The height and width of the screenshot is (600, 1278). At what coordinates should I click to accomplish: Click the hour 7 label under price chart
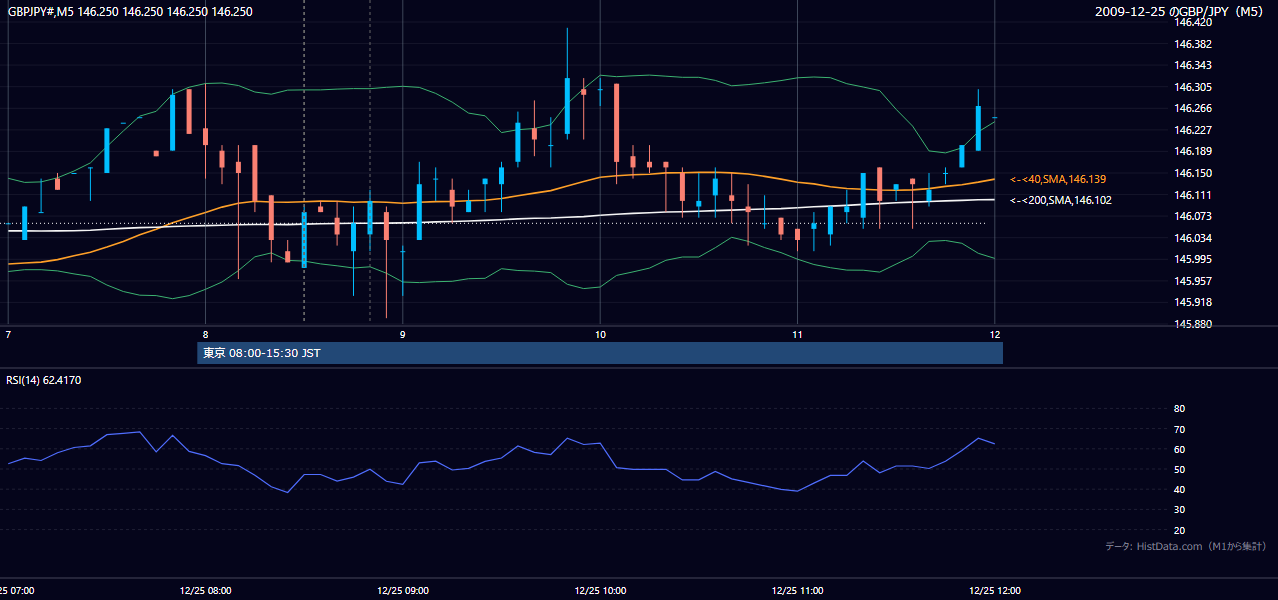point(8,334)
